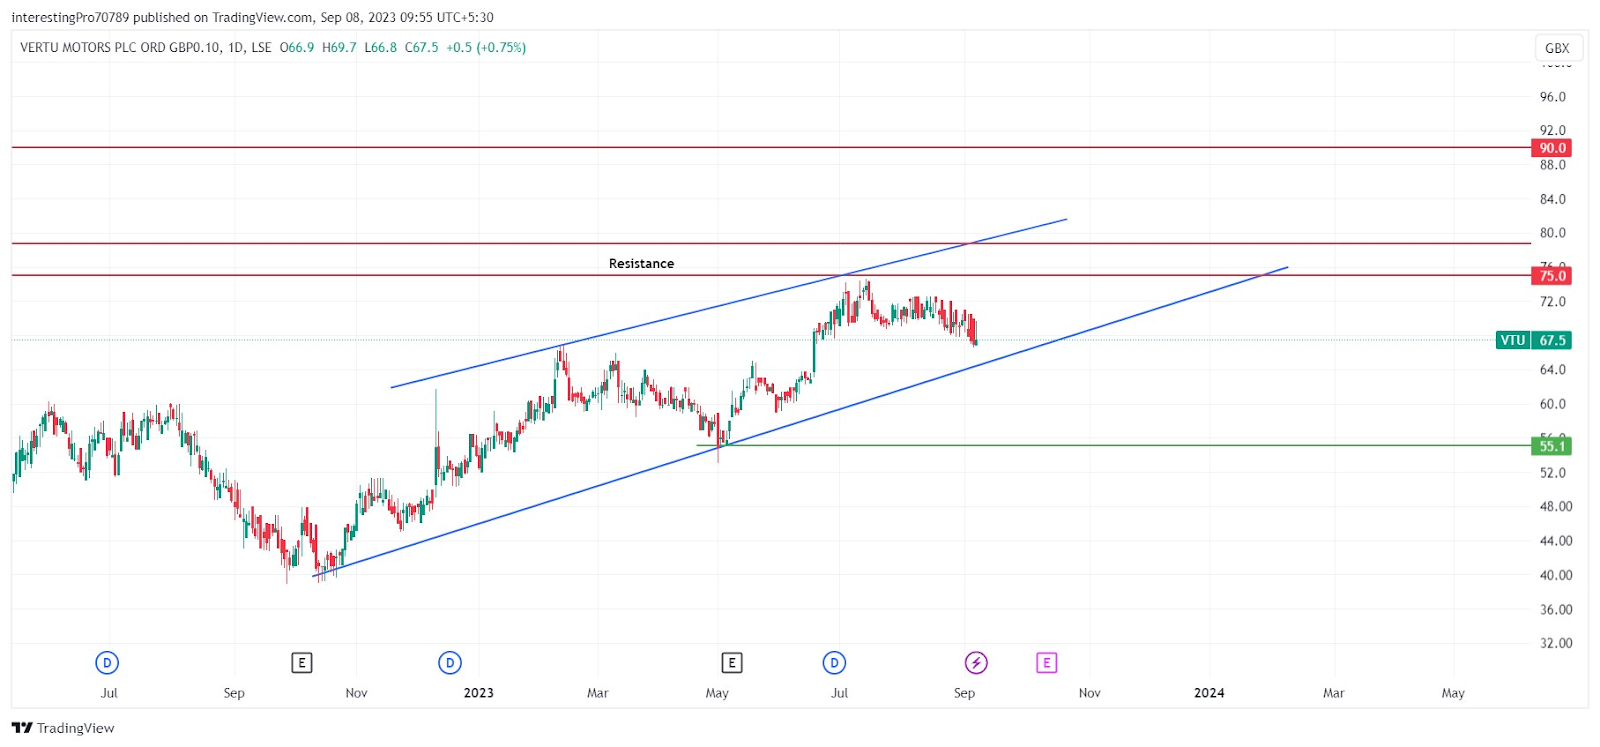This screenshot has height=747, width=1600.
Task: Click the 48.00 value on price scale
Action: point(1556,506)
